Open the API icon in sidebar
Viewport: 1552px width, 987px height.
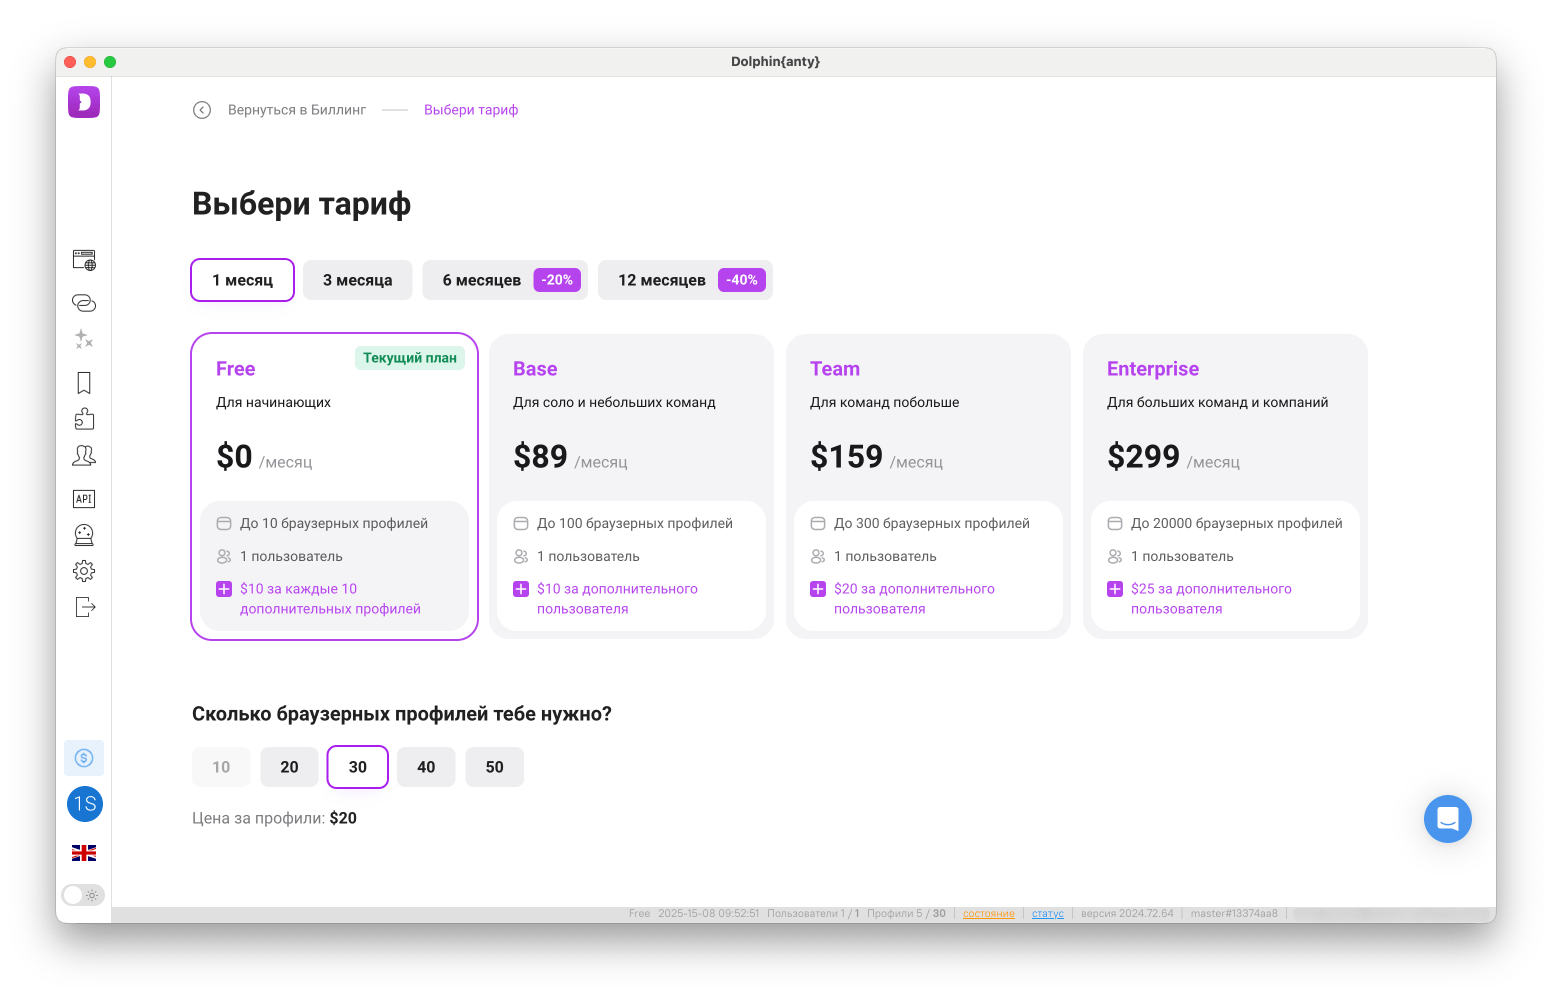[x=84, y=499]
